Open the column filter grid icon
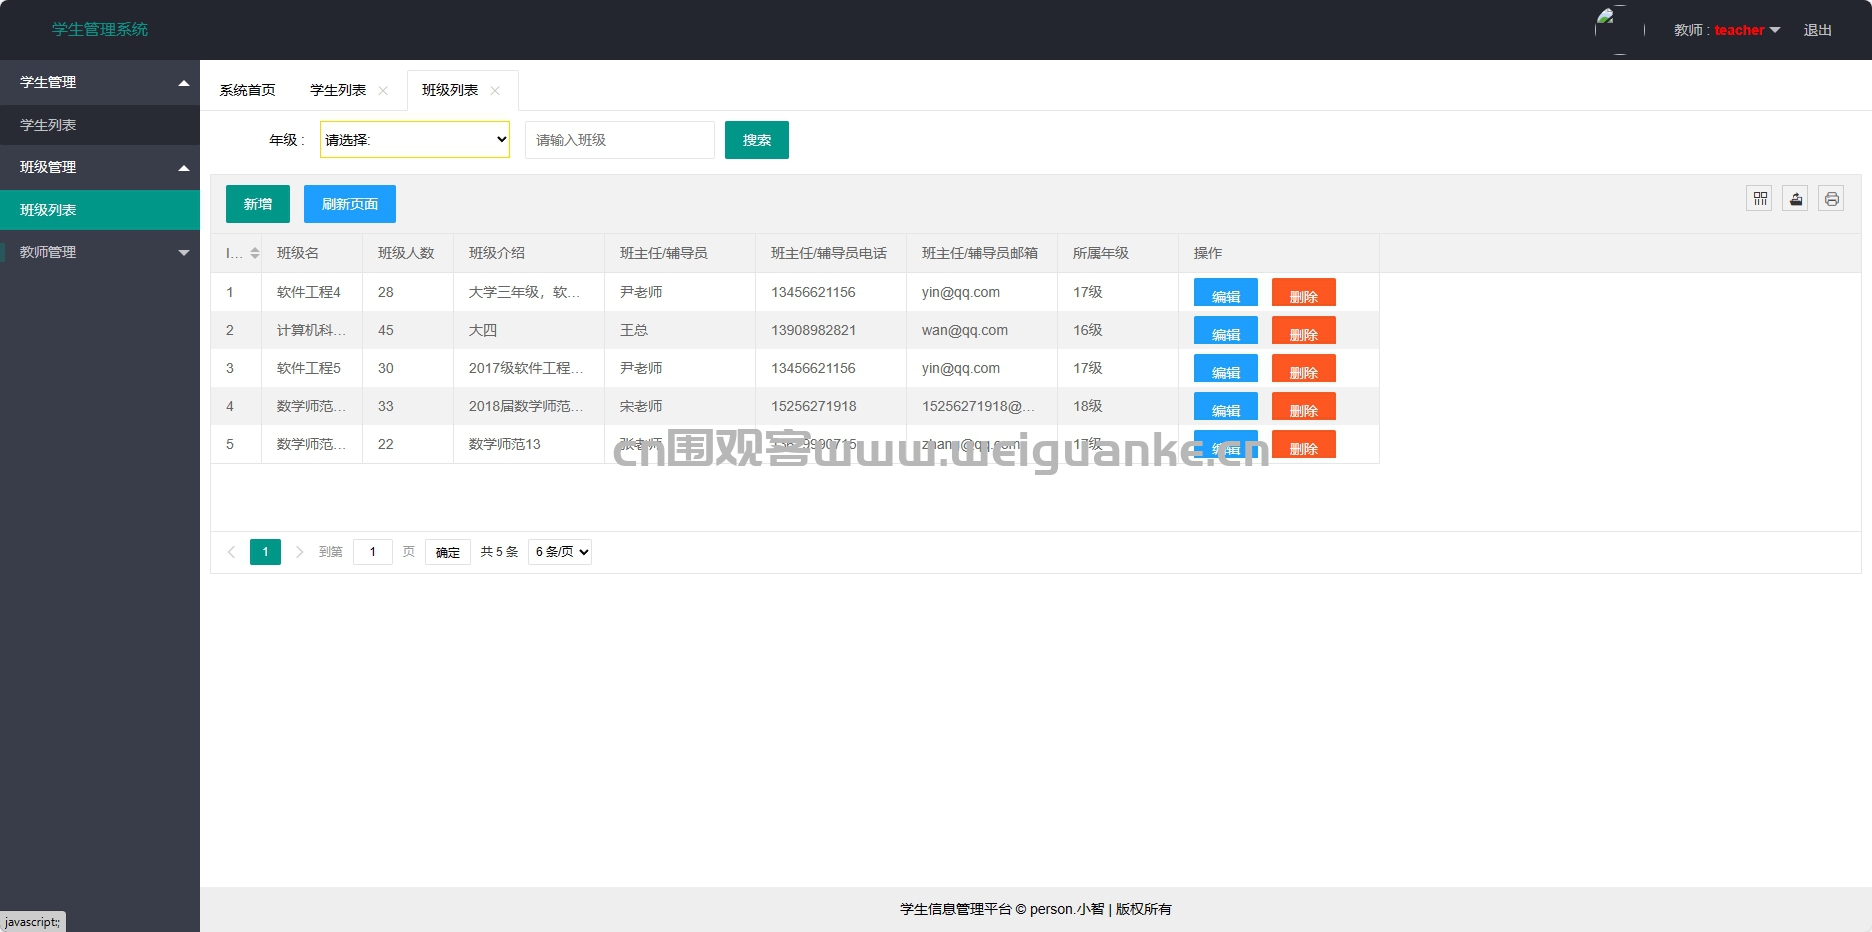The width and height of the screenshot is (1872, 932). coord(1760,199)
